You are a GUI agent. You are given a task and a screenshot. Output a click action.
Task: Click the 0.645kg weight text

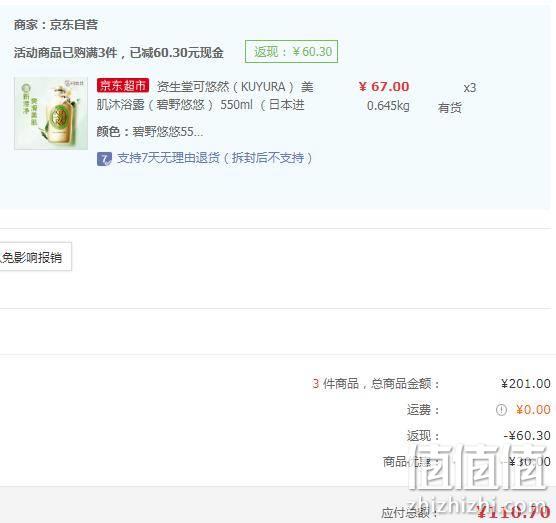coord(388,106)
